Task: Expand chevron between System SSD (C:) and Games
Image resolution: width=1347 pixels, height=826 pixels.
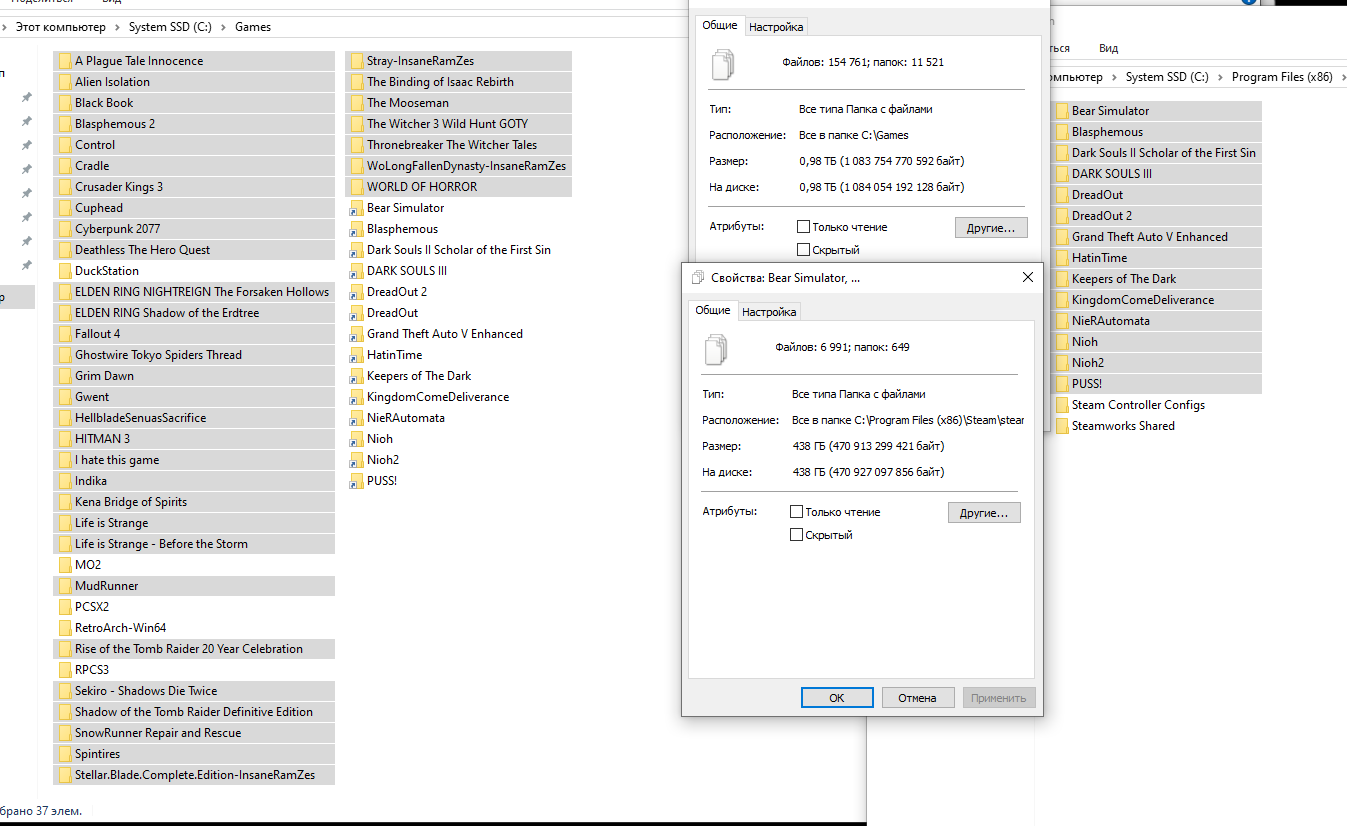Action: 224,27
